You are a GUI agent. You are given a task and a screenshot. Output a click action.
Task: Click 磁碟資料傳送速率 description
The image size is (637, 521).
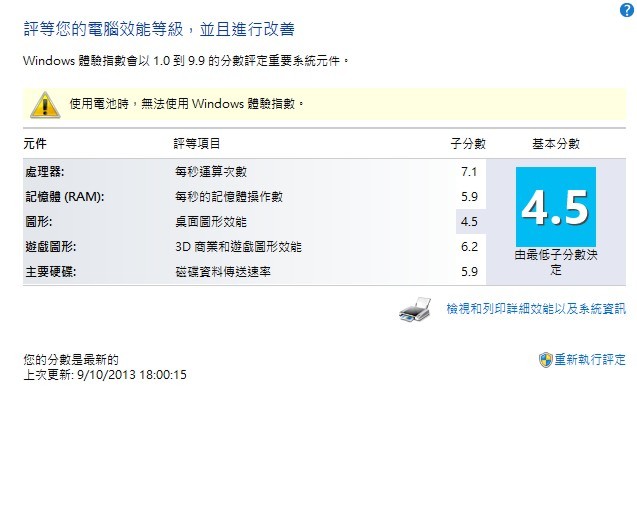coord(223,271)
